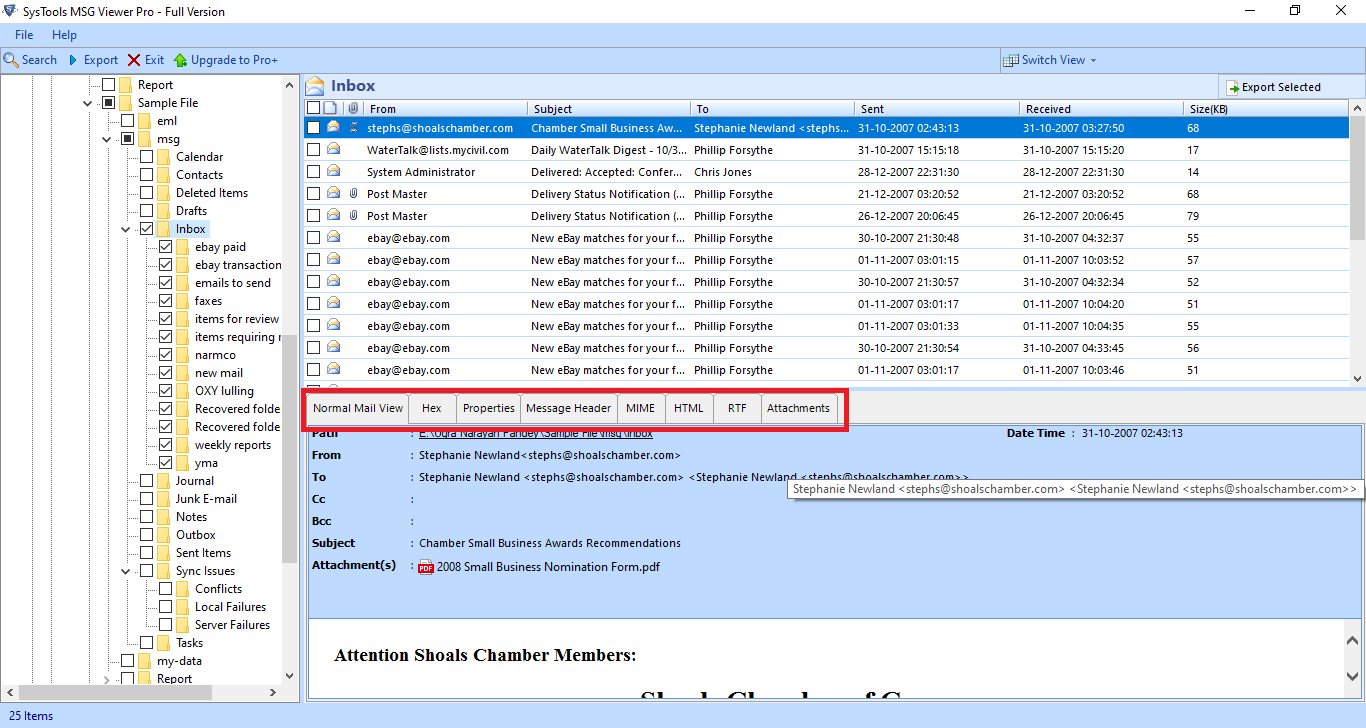The image size is (1366, 728).
Task: Check the Contacts folder checkbox
Action: pyautogui.click(x=147, y=175)
